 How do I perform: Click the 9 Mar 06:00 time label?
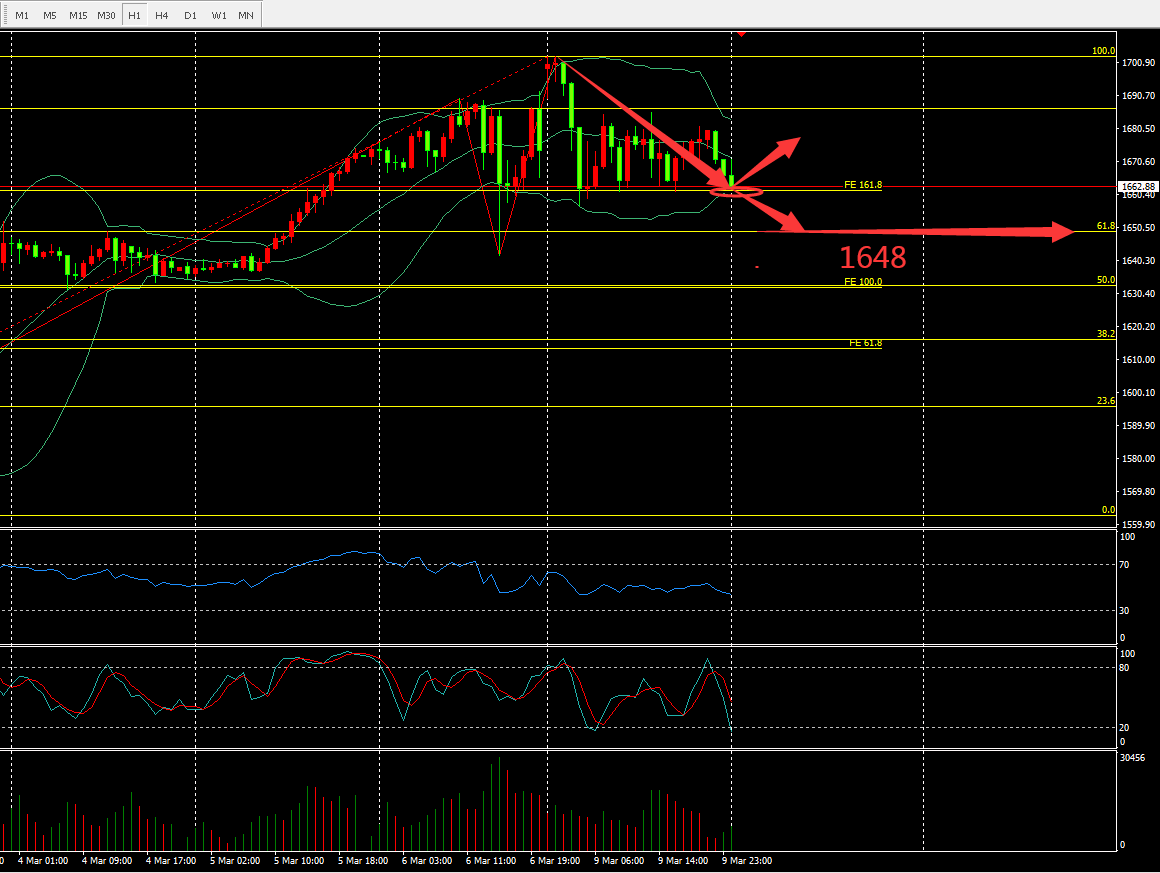(619, 860)
